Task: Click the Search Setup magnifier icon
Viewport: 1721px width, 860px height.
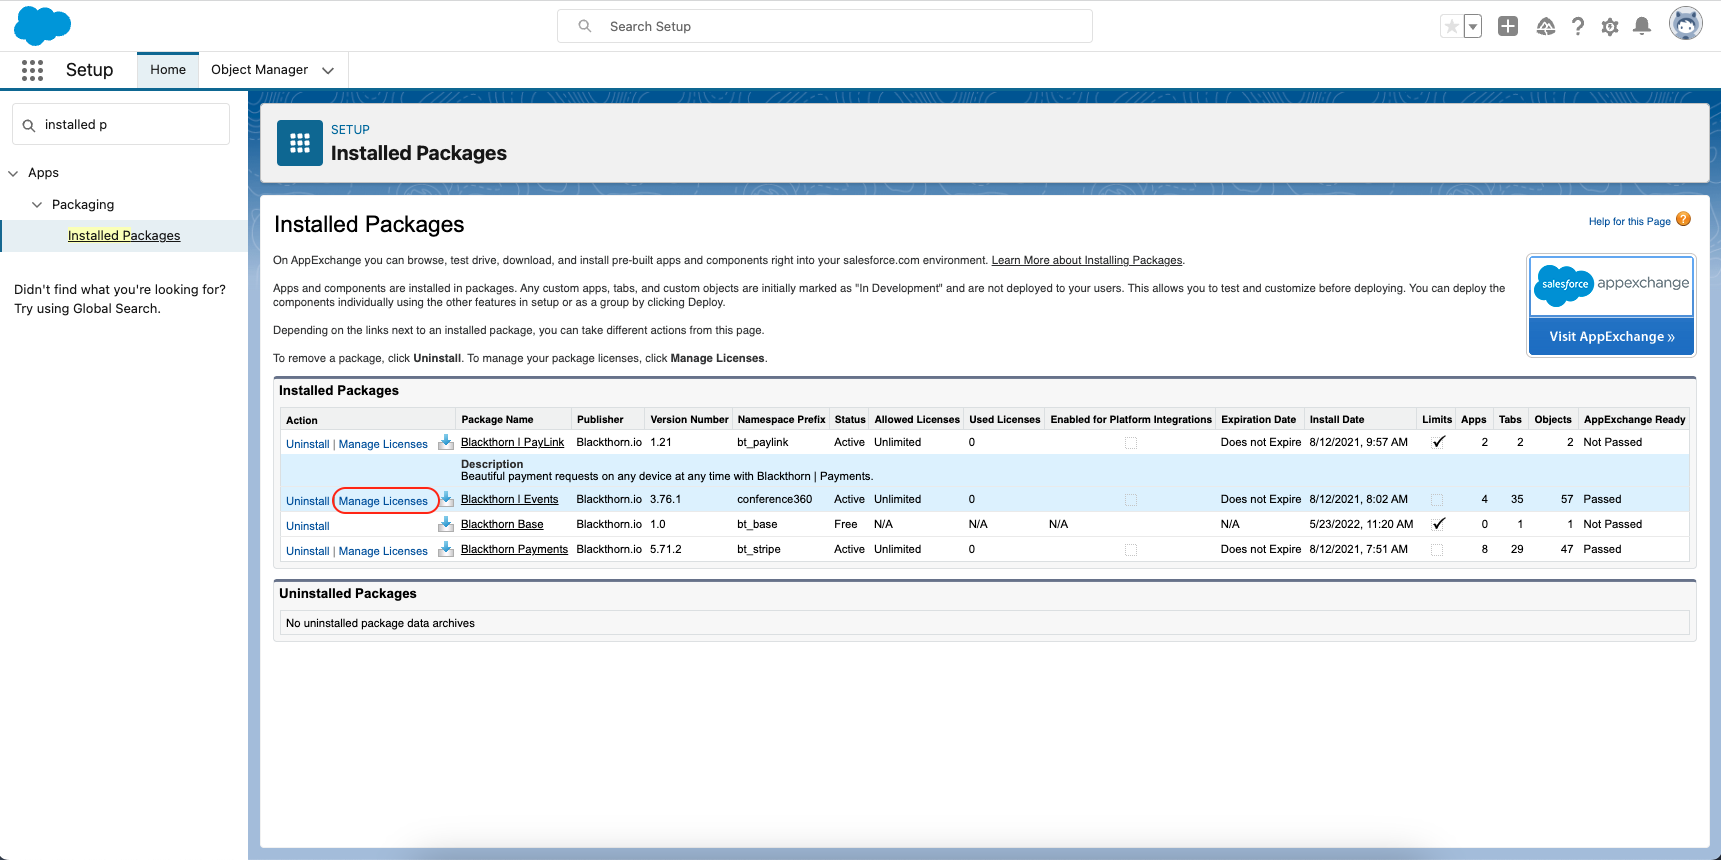Action: click(585, 26)
